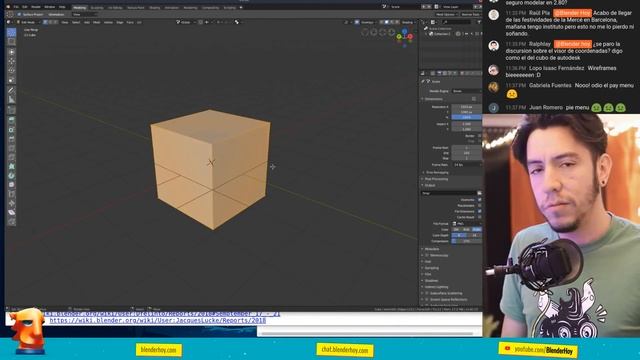Open the outliner filter funnel icon
This screenshot has width=640, height=360.
click(x=479, y=22)
